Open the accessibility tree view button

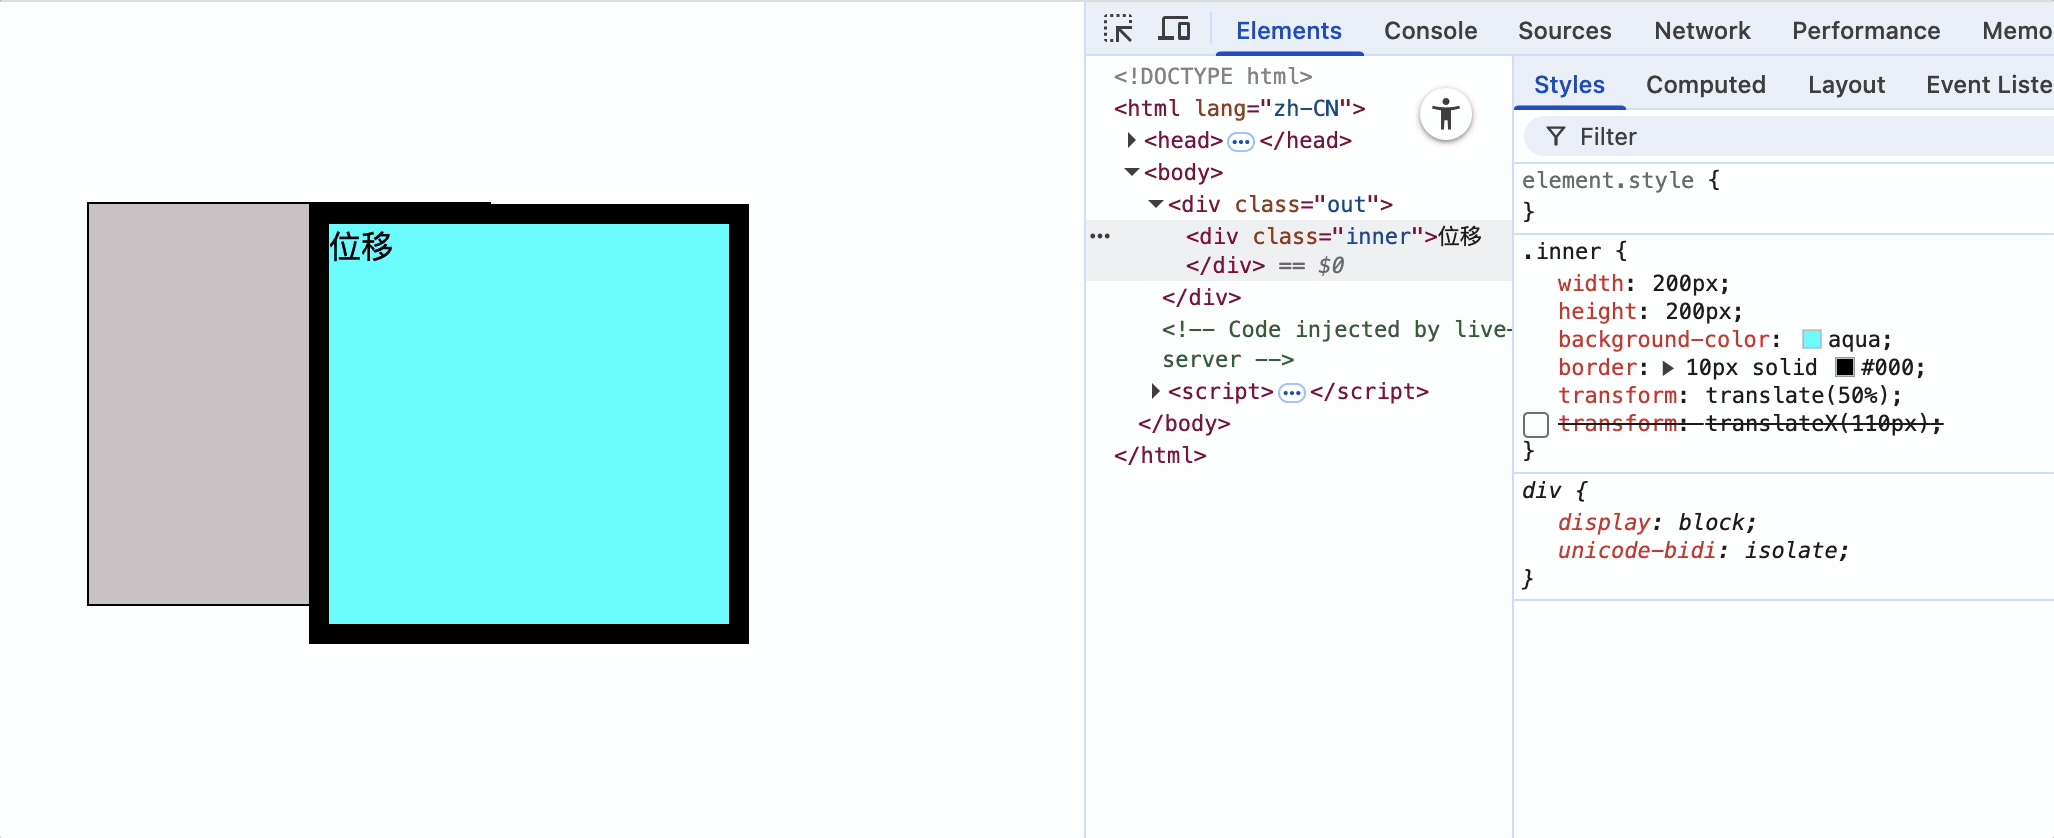pyautogui.click(x=1446, y=114)
